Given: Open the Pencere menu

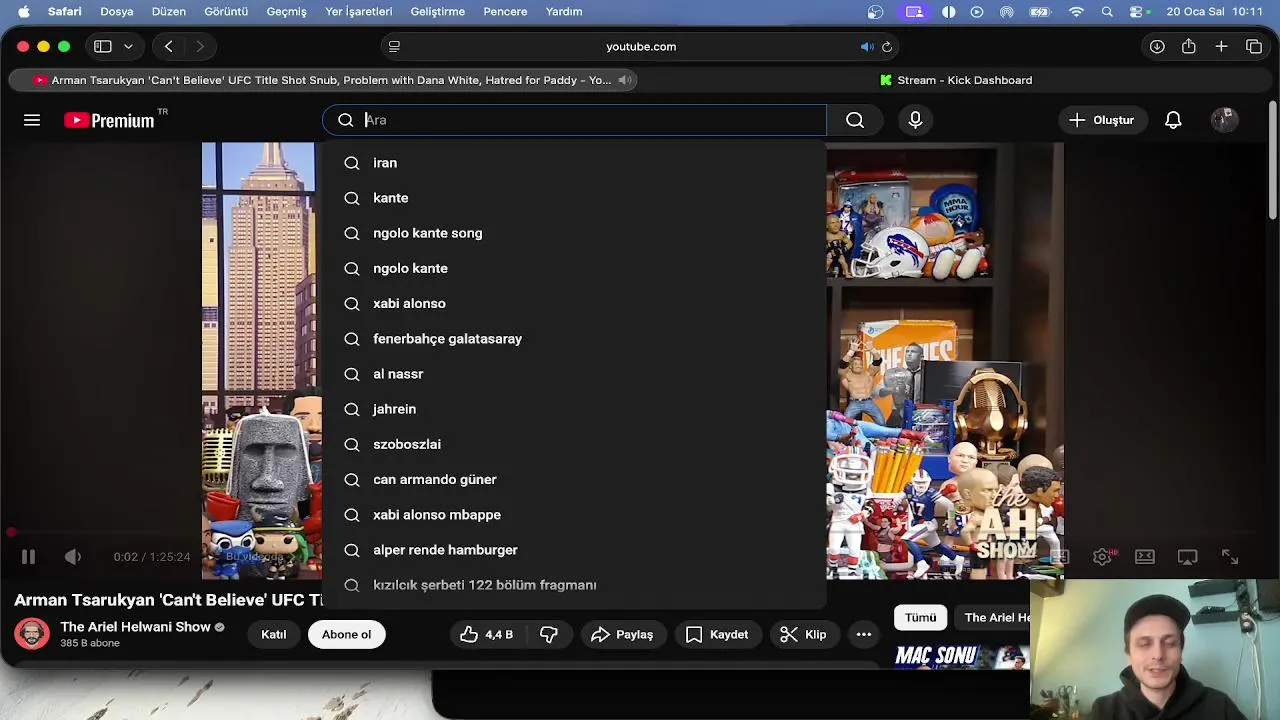Looking at the screenshot, I should point(505,11).
